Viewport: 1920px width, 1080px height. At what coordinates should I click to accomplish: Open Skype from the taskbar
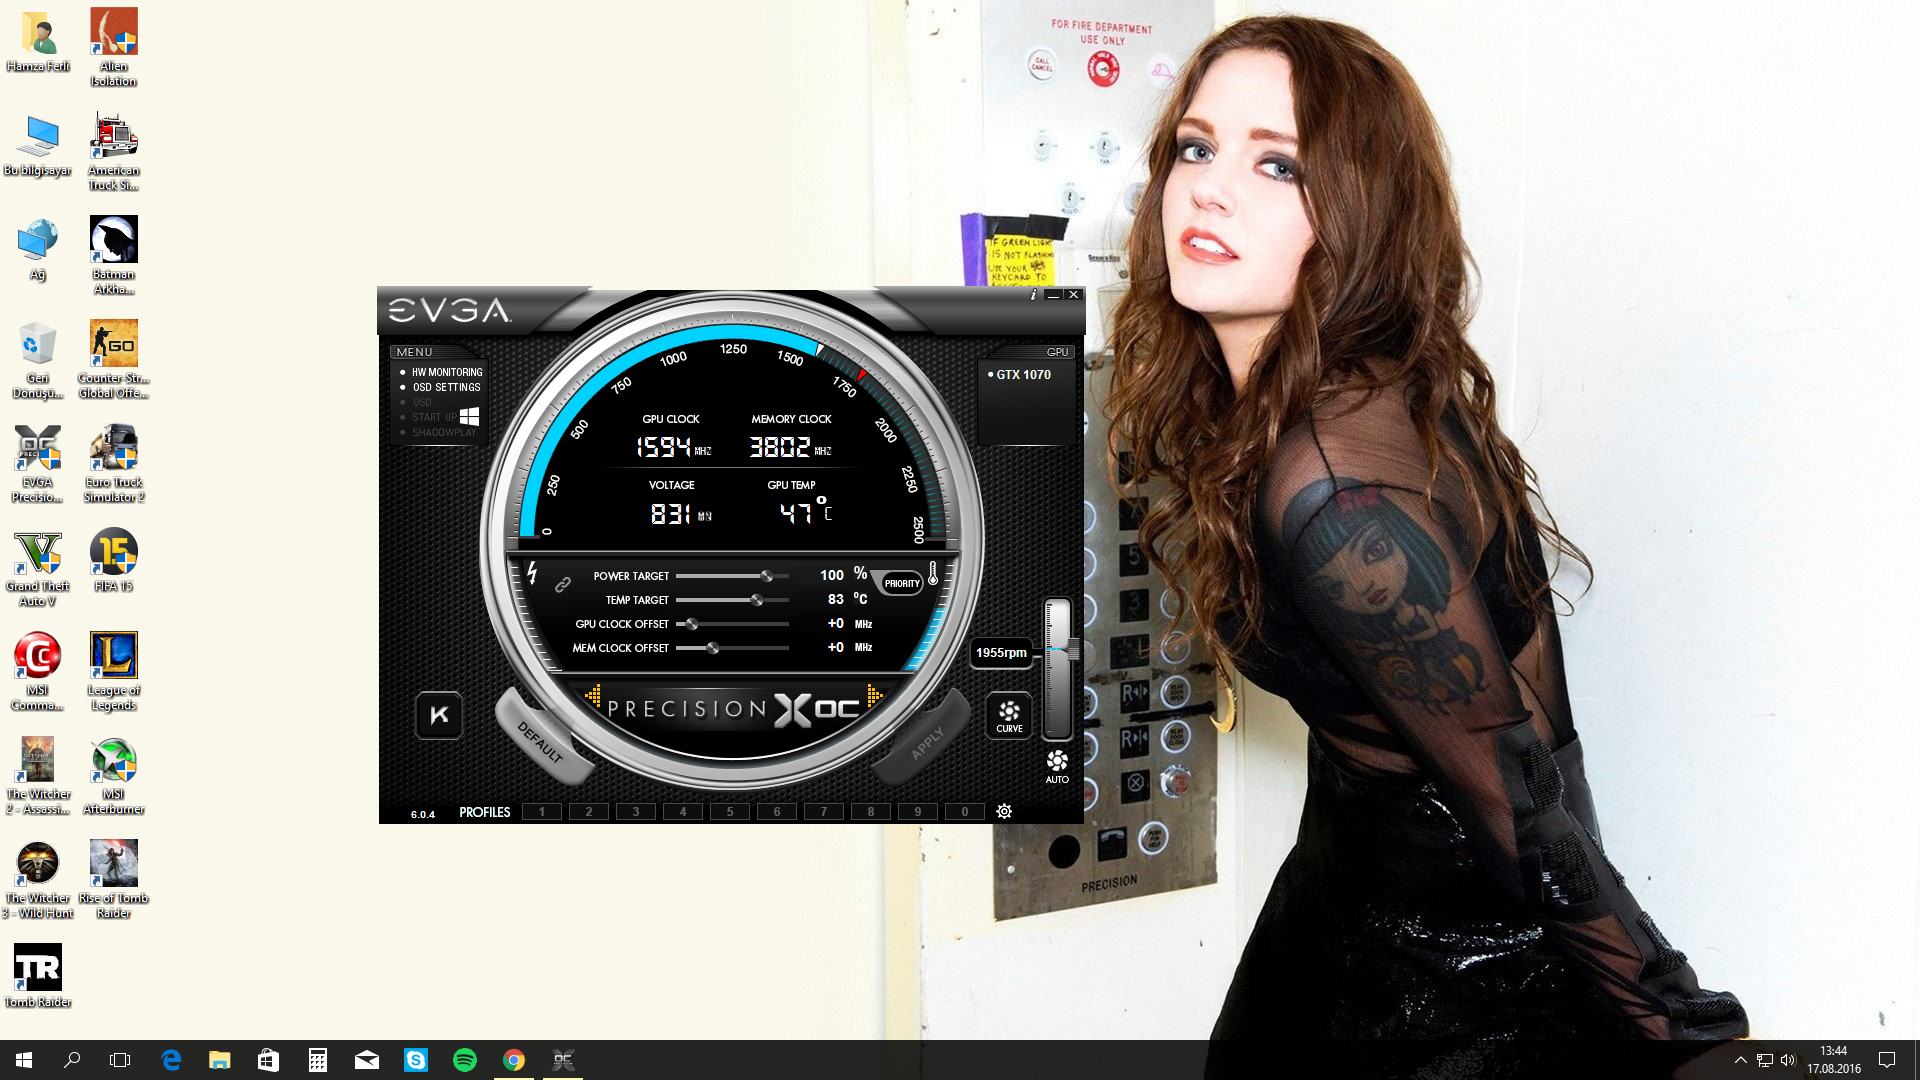(416, 1060)
